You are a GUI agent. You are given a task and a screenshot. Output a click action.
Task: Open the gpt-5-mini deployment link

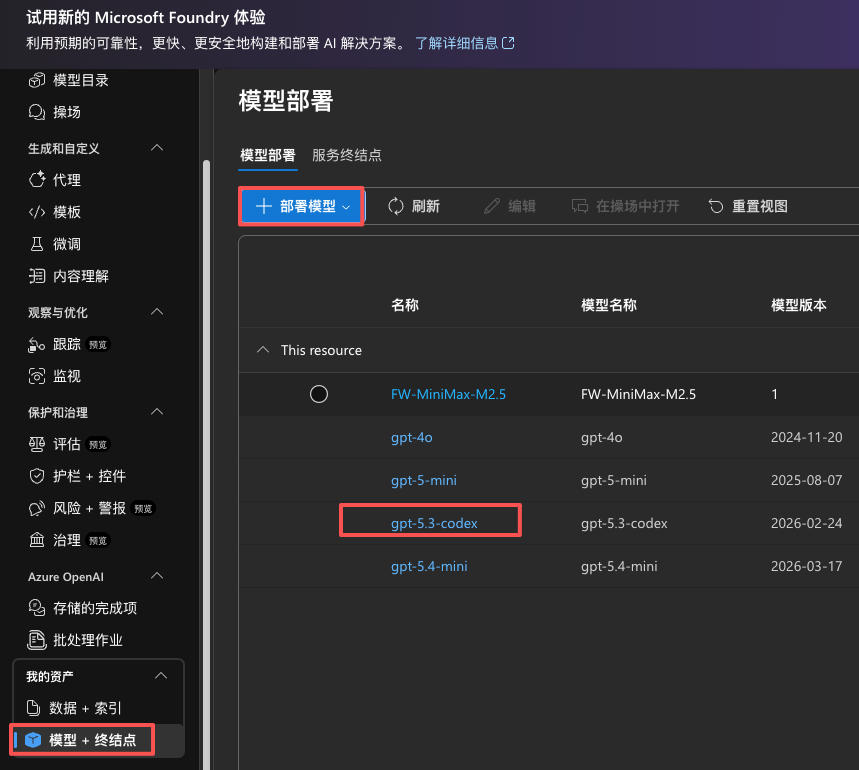point(423,480)
